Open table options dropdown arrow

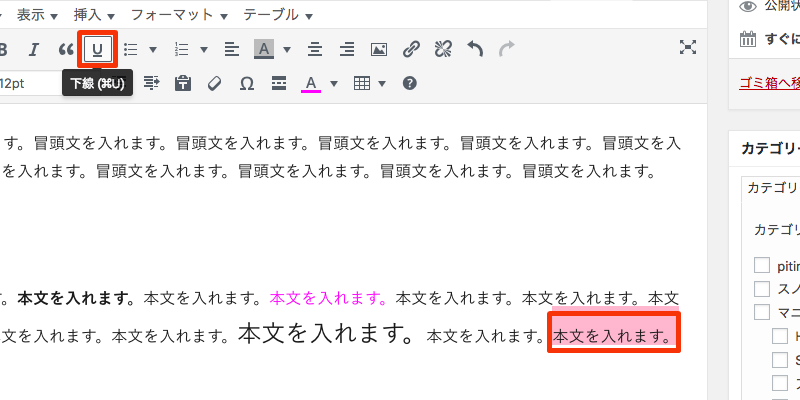pos(382,83)
